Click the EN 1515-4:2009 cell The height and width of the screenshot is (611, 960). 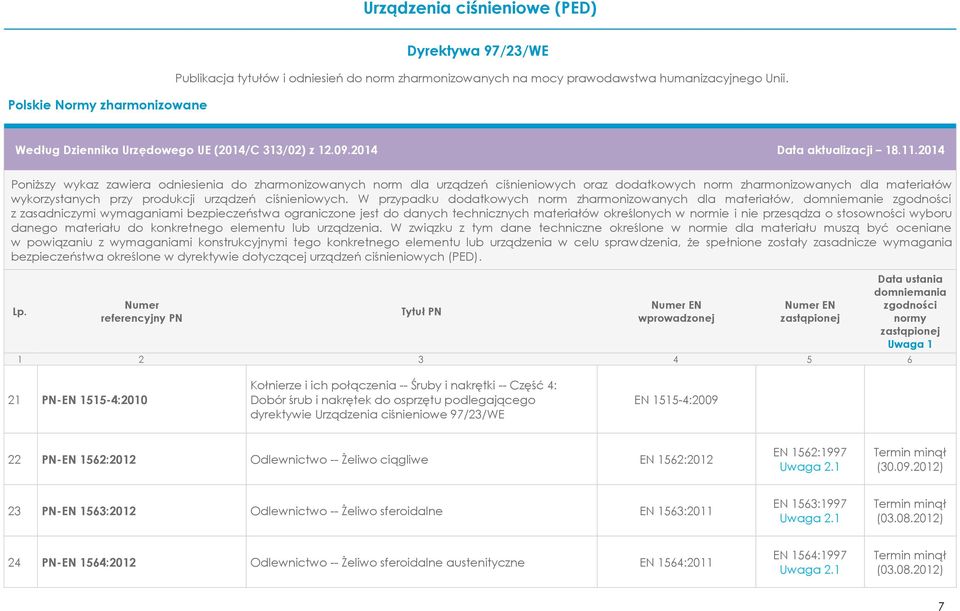tap(676, 400)
